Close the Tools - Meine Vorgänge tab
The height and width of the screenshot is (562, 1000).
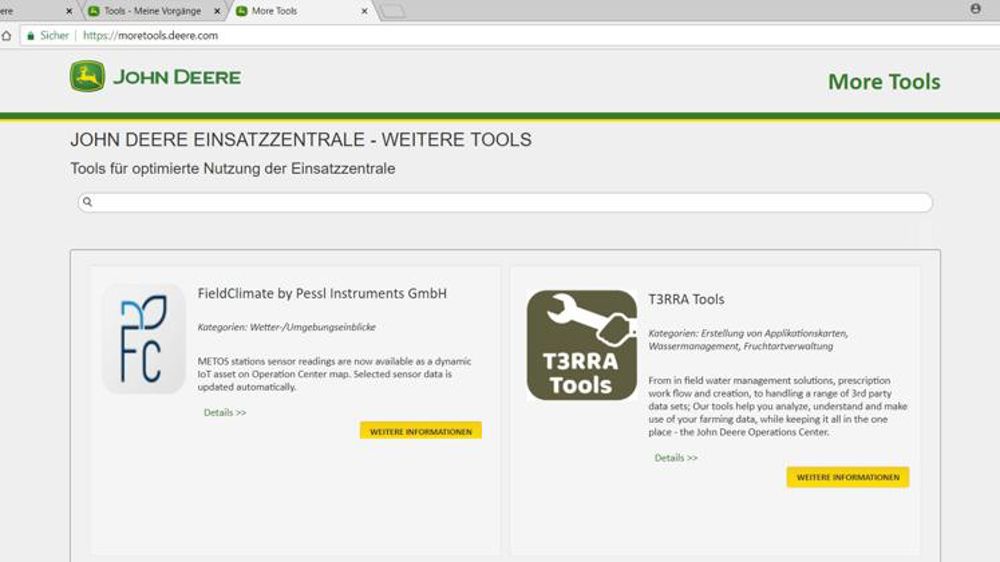click(215, 11)
